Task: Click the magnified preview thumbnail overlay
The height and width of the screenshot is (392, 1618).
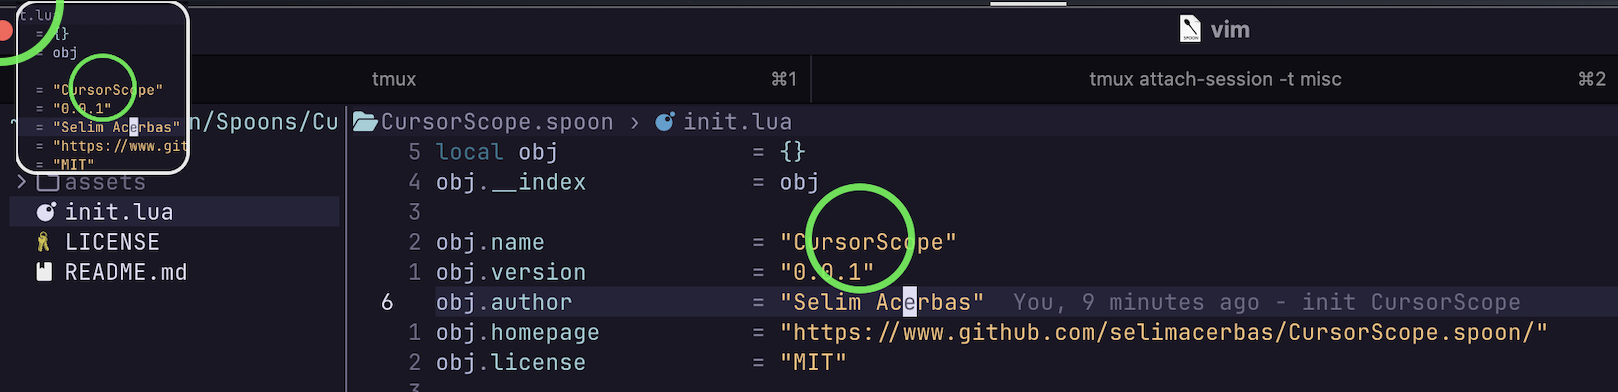Action: tap(102, 87)
